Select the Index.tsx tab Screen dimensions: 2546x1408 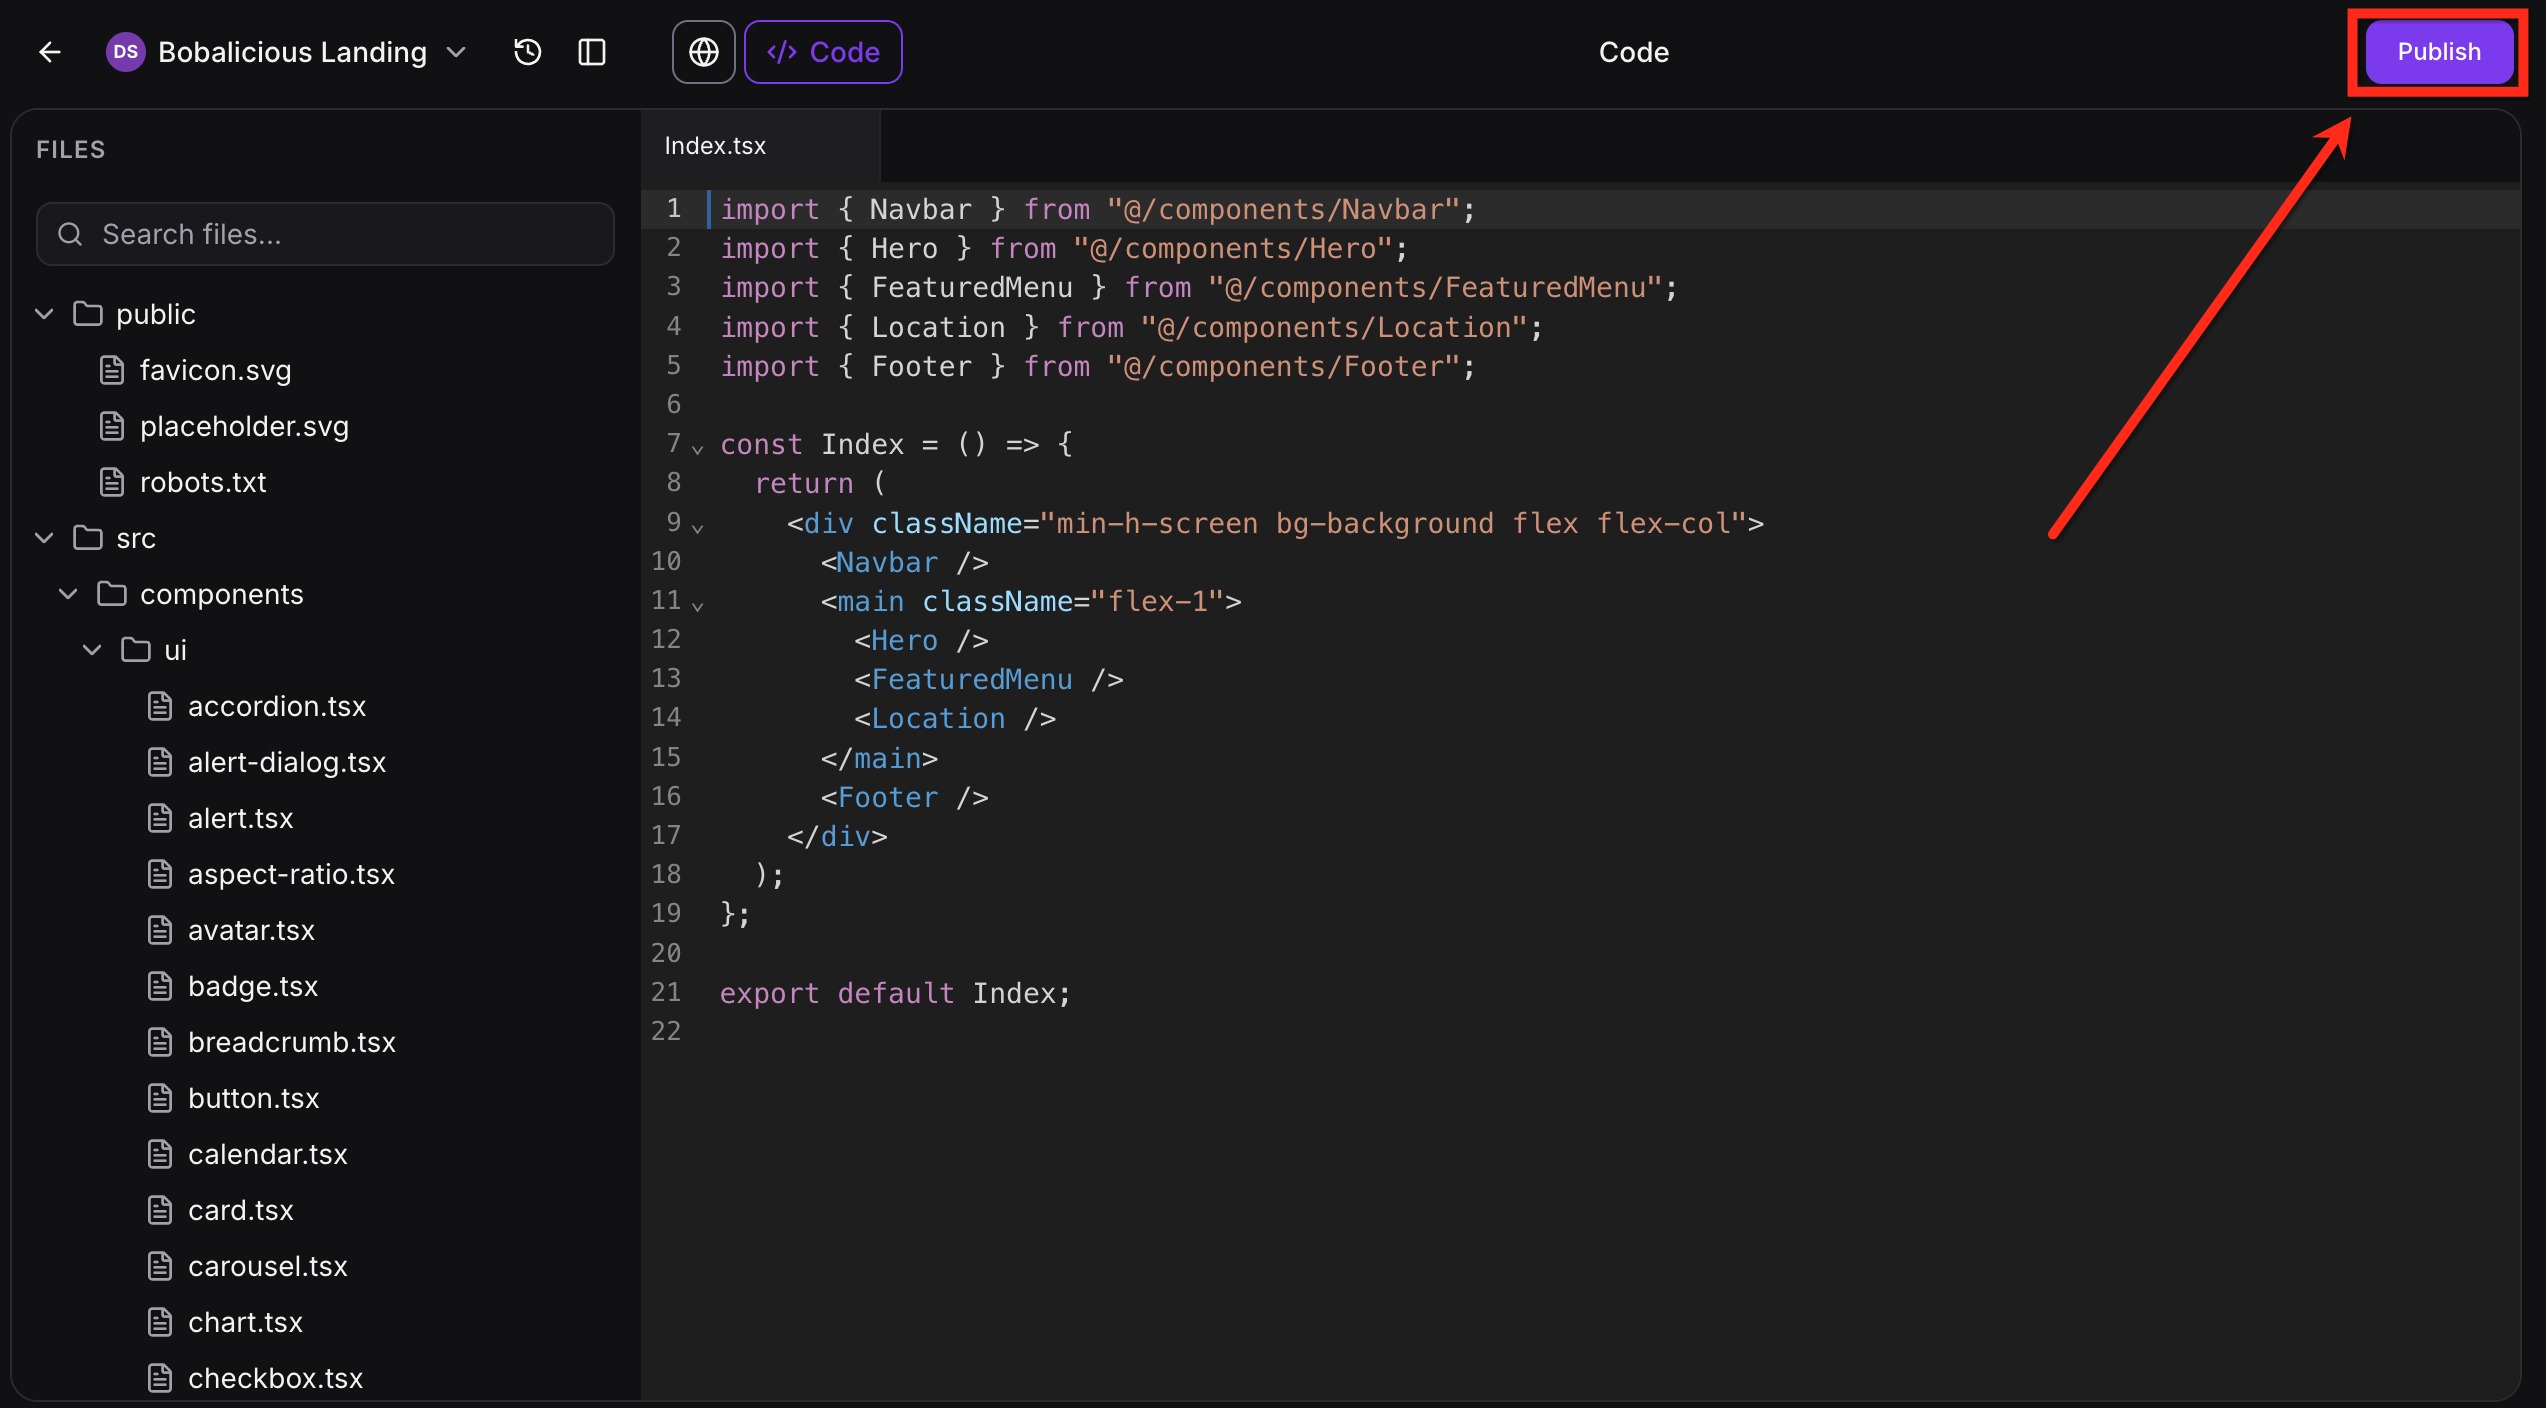pos(715,146)
